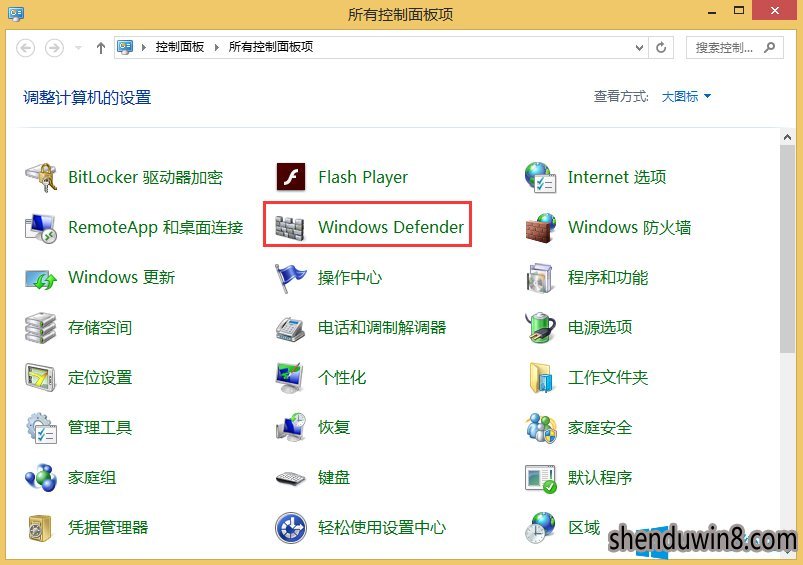Click the Keyboard icon
This screenshot has width=803, height=565.
pos(290,477)
